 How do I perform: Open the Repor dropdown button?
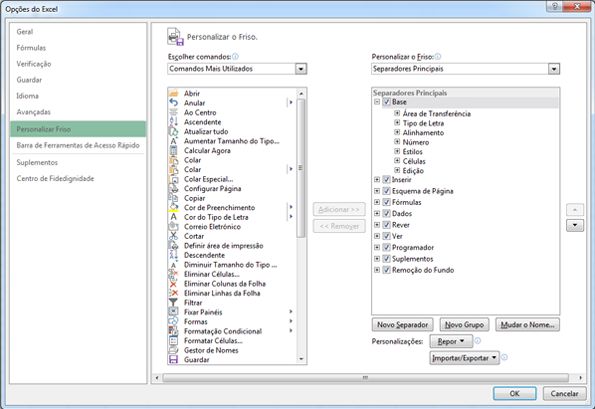click(x=451, y=341)
